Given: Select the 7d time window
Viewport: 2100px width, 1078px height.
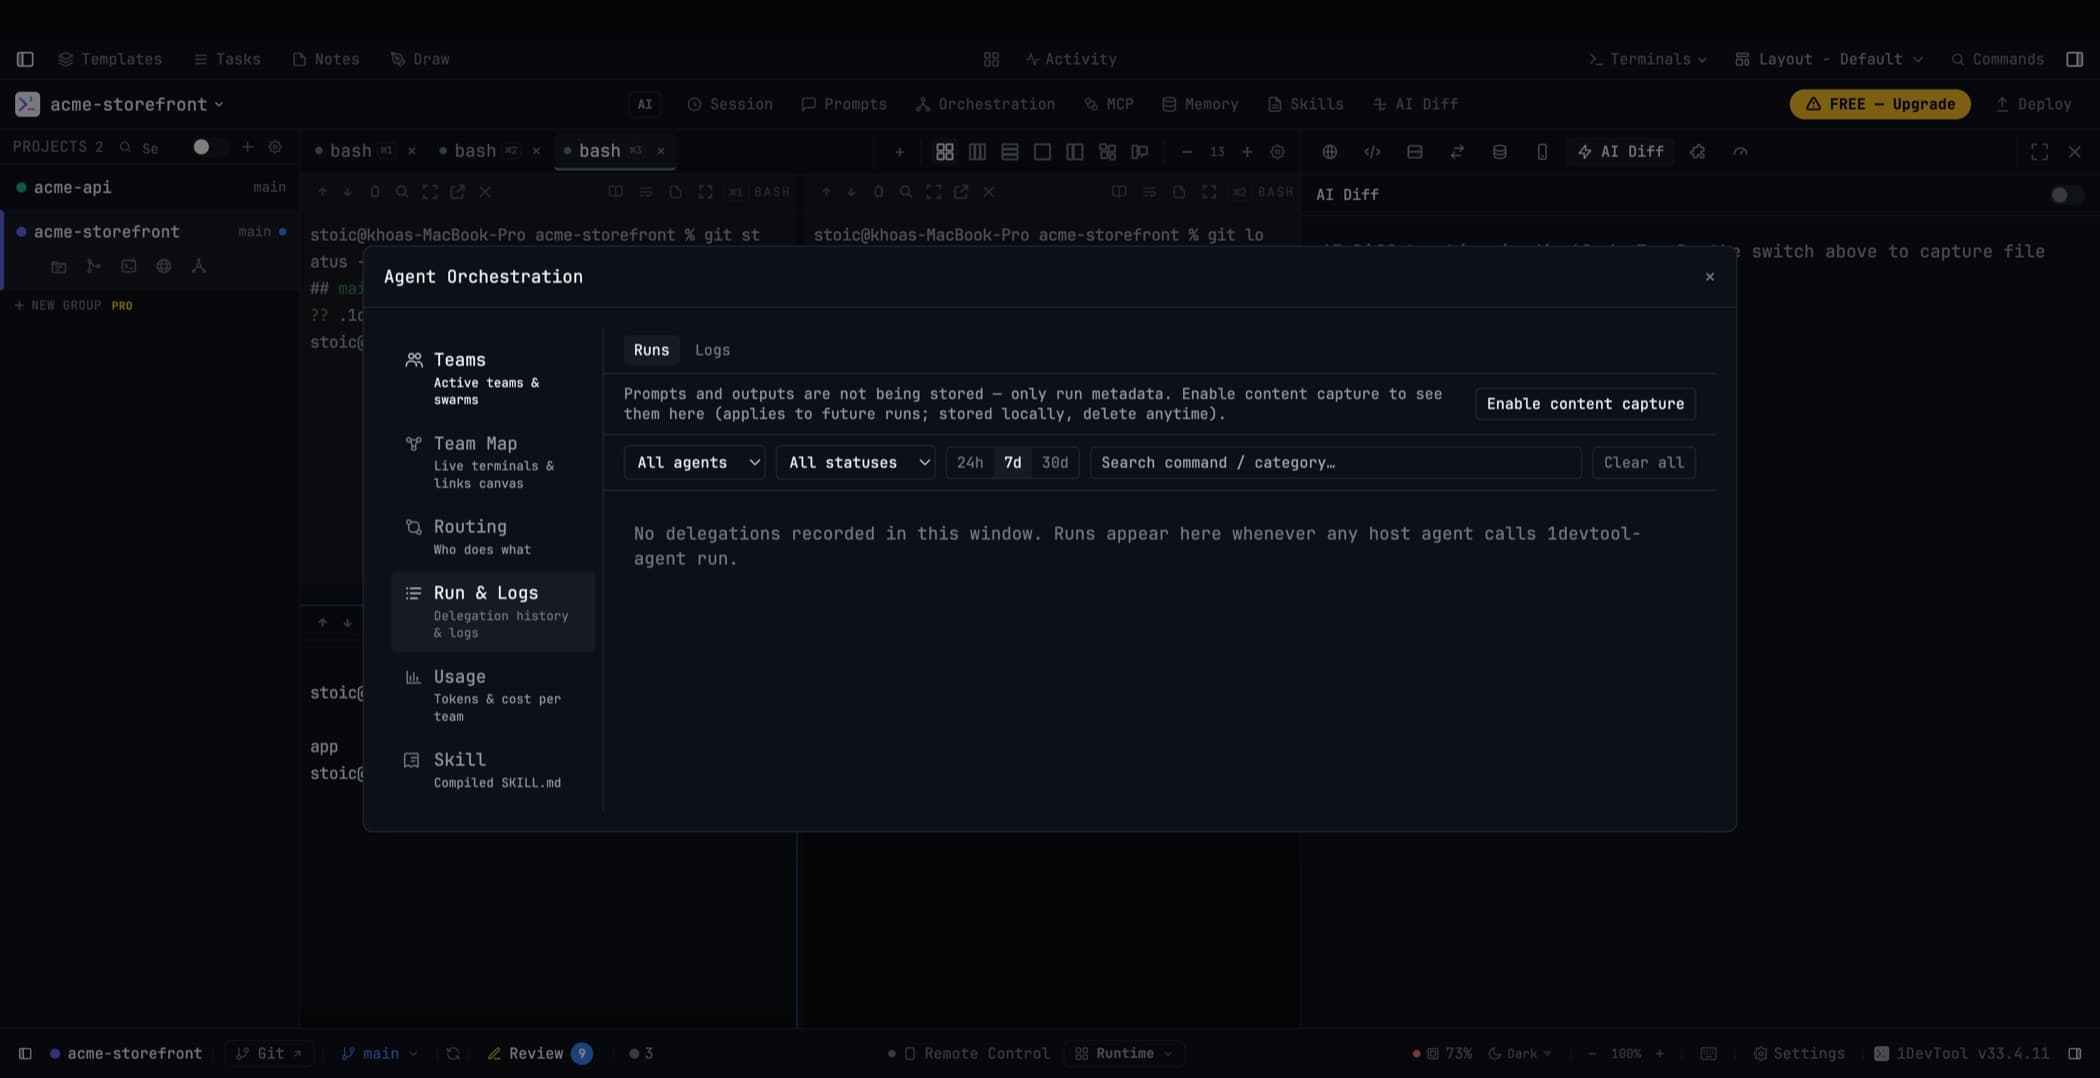Looking at the screenshot, I should 1013,463.
